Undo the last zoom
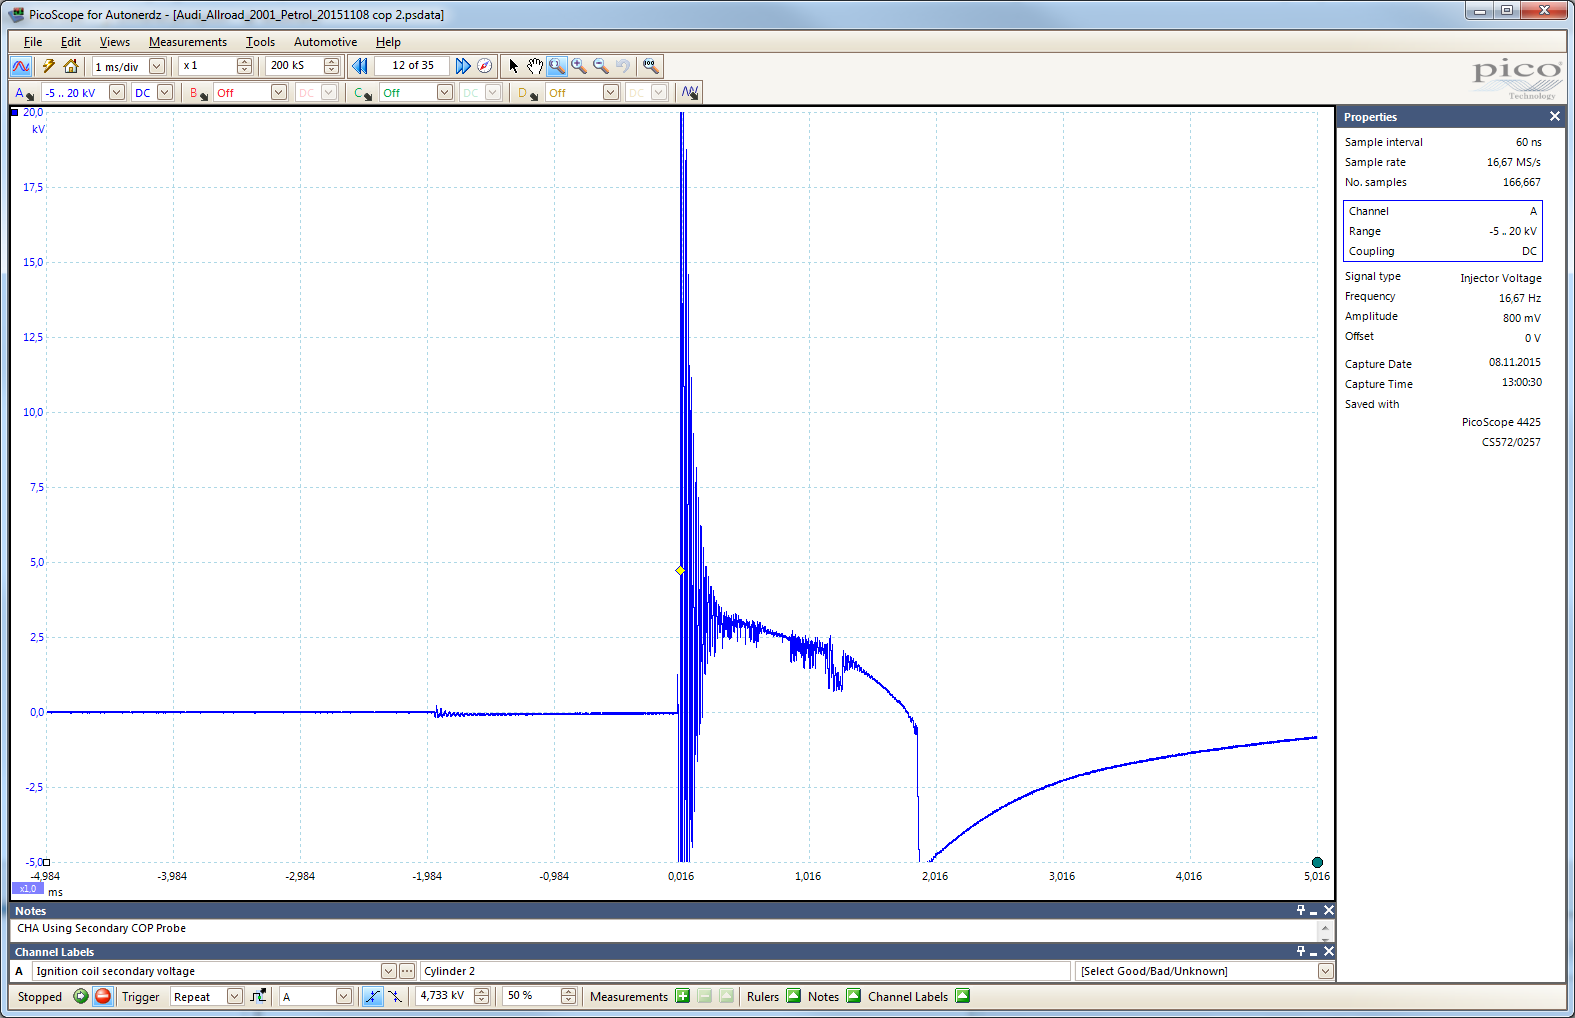 pos(623,66)
